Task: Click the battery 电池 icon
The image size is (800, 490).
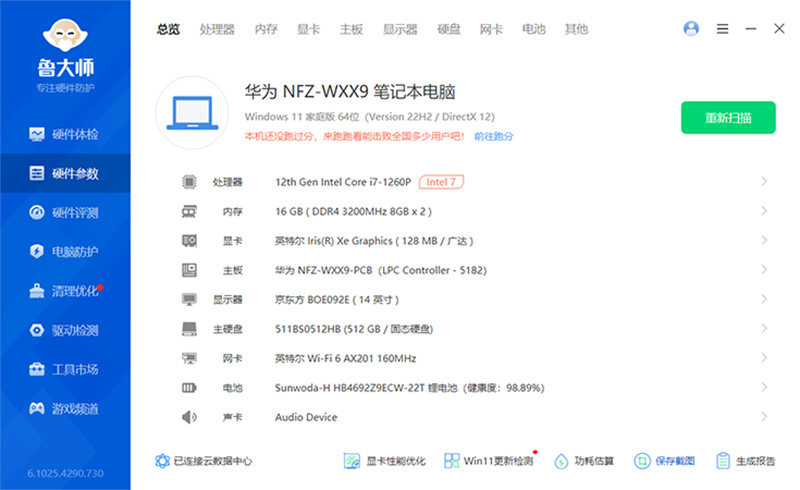Action: (x=189, y=388)
